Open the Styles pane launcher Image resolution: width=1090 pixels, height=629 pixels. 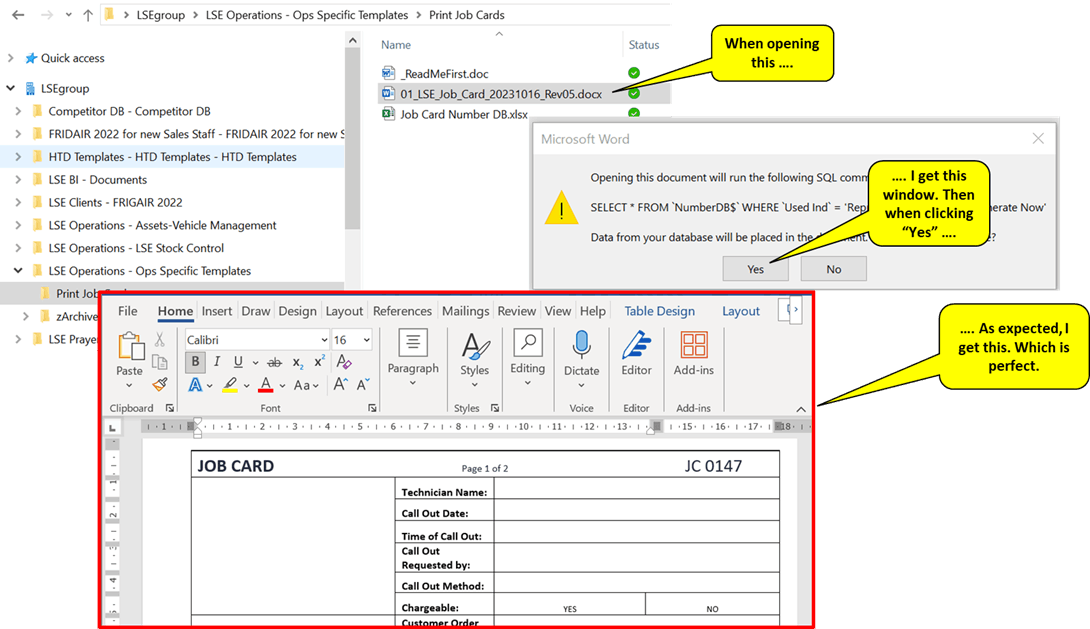pyautogui.click(x=495, y=408)
